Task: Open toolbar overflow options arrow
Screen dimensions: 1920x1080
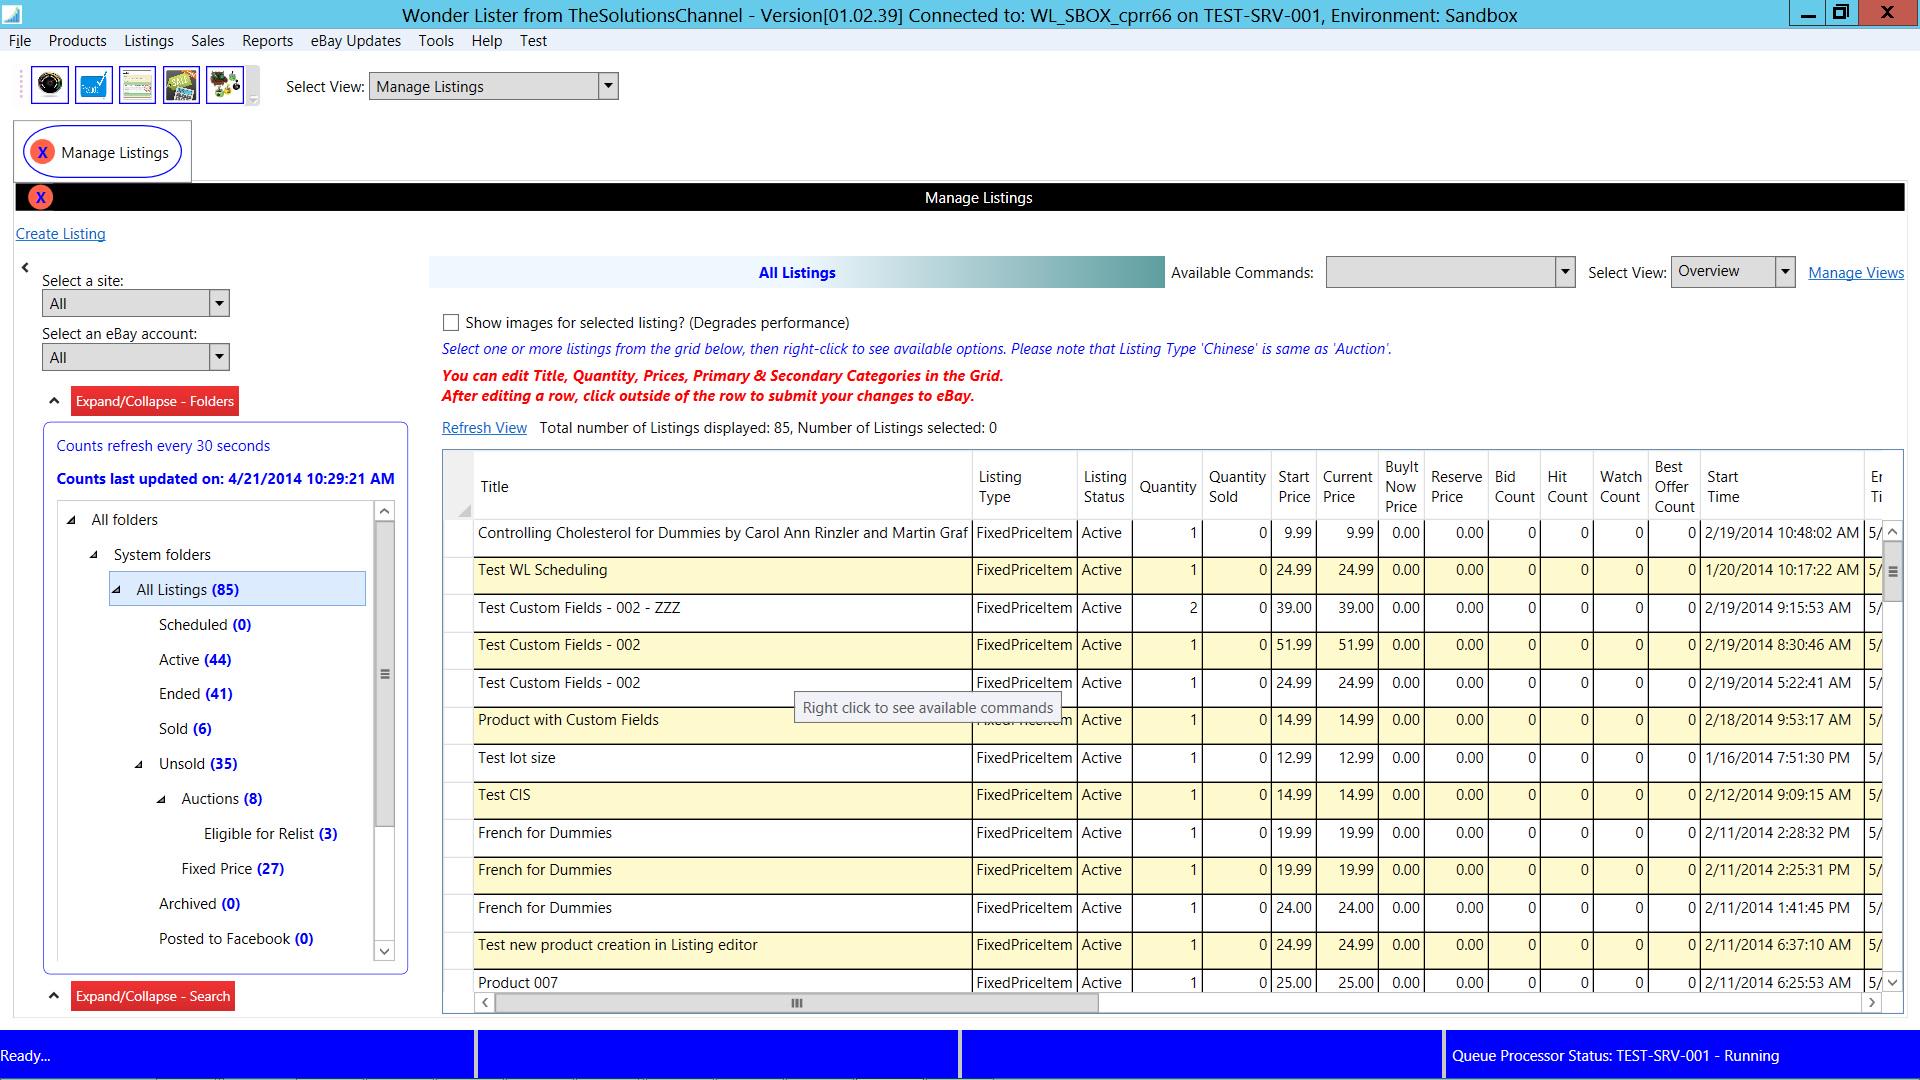Action: pyautogui.click(x=253, y=99)
